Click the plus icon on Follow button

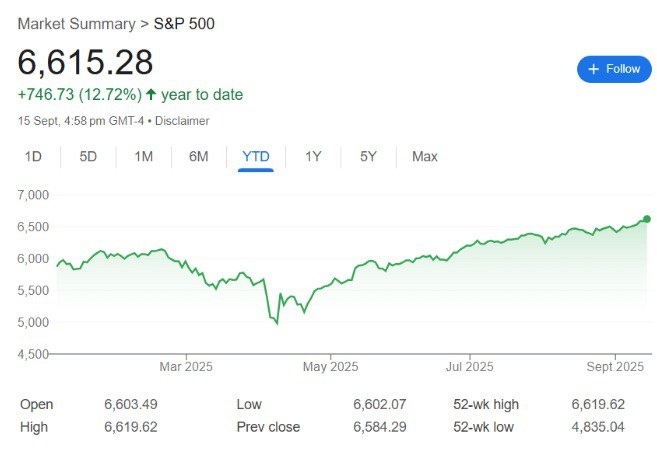[x=593, y=69]
